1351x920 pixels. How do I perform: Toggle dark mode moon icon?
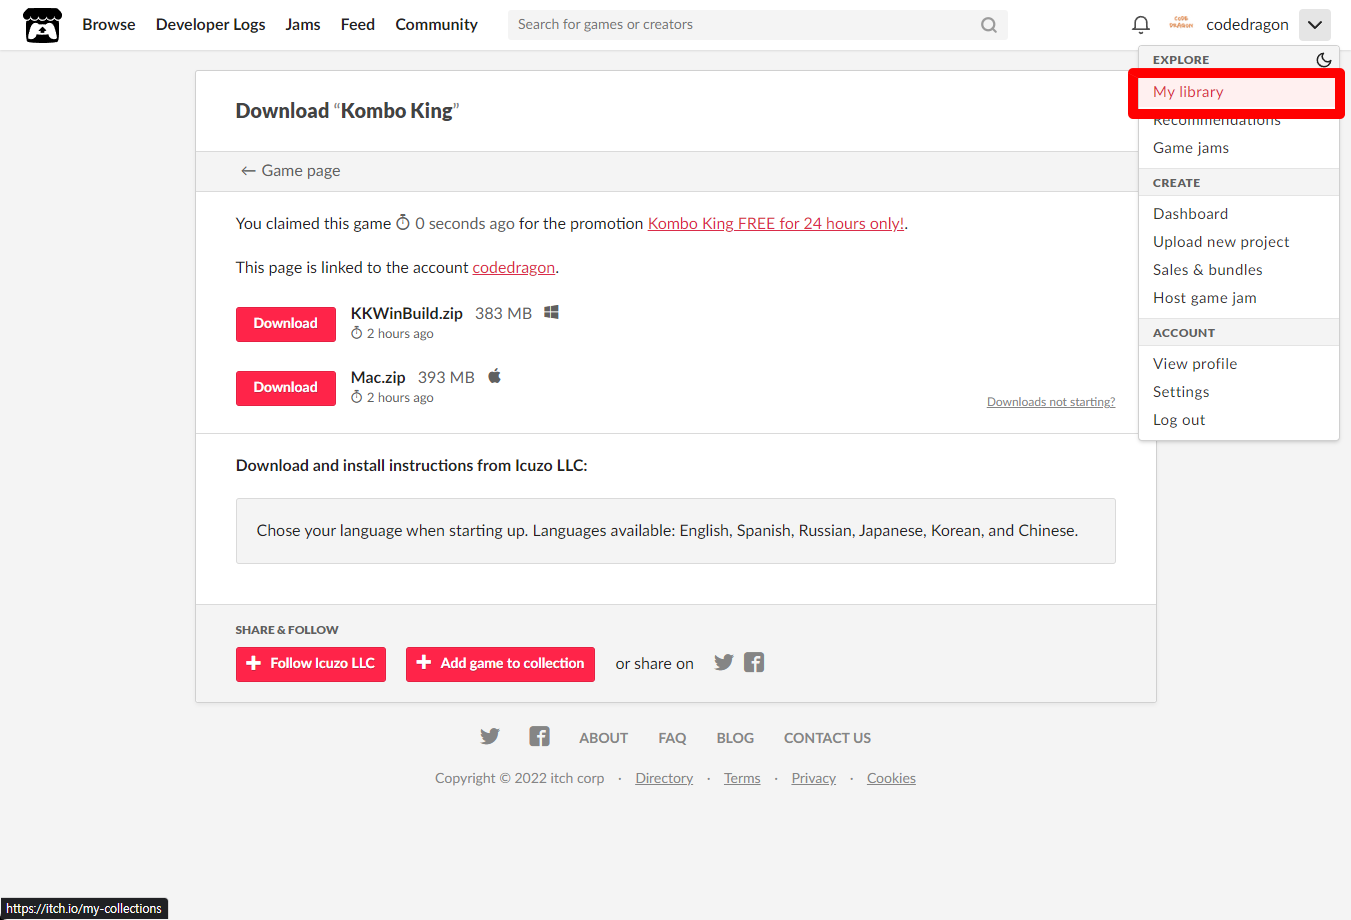1323,60
